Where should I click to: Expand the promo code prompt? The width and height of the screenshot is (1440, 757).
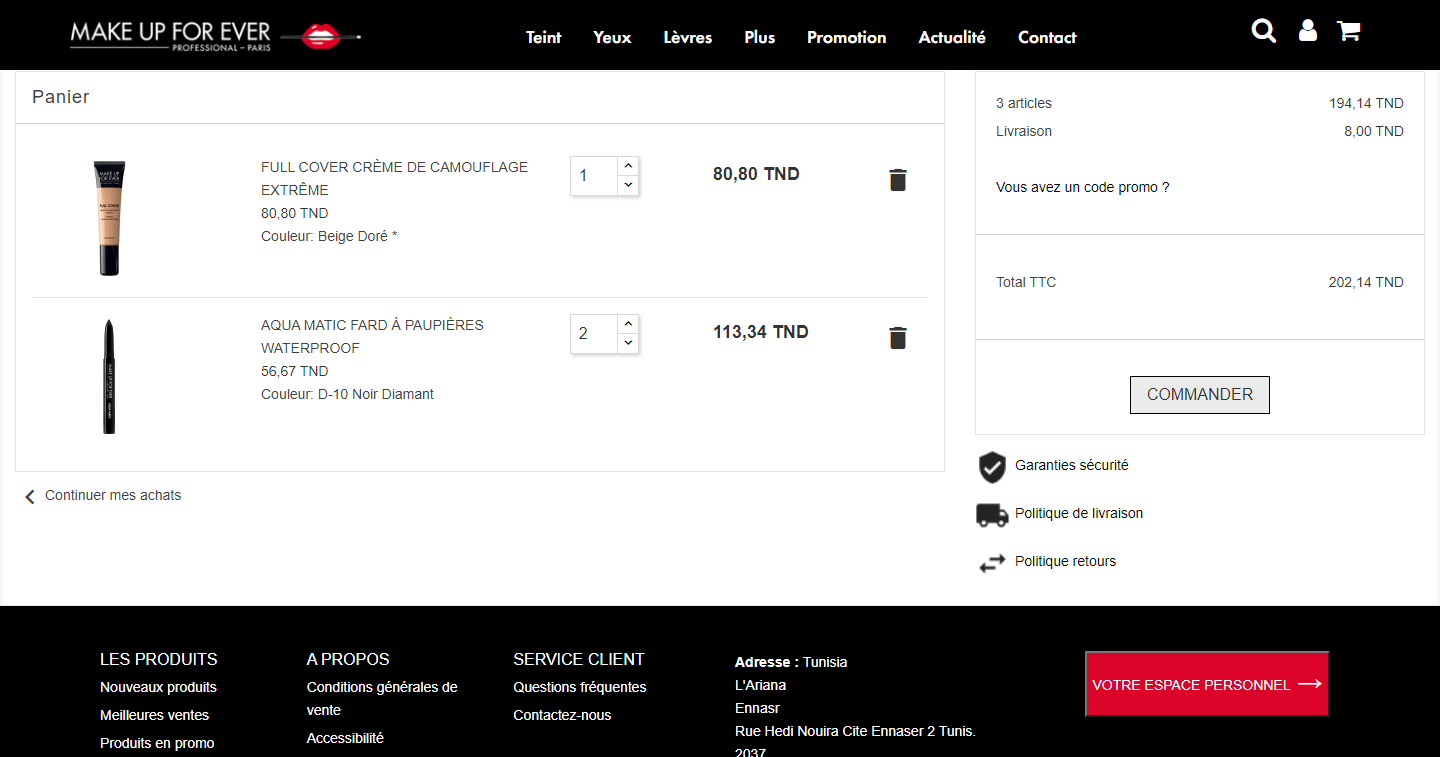coord(1082,187)
